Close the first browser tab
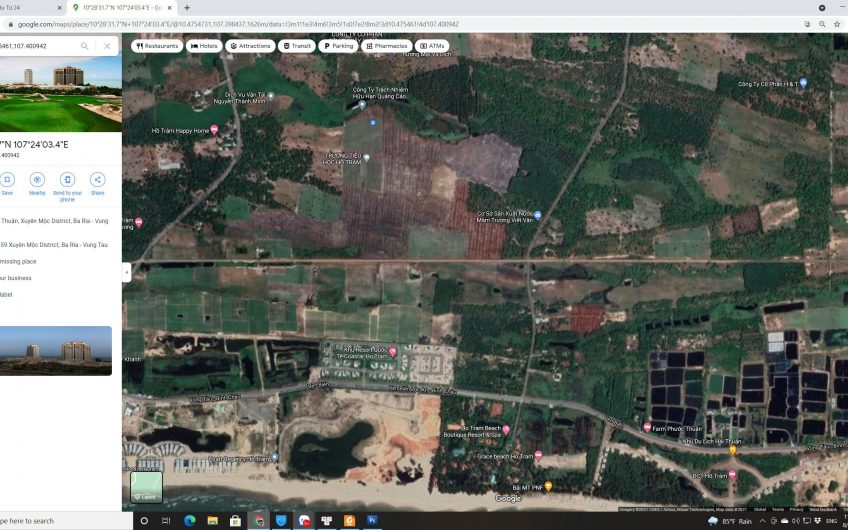Screen dimensions: 848x530 coord(59,8)
